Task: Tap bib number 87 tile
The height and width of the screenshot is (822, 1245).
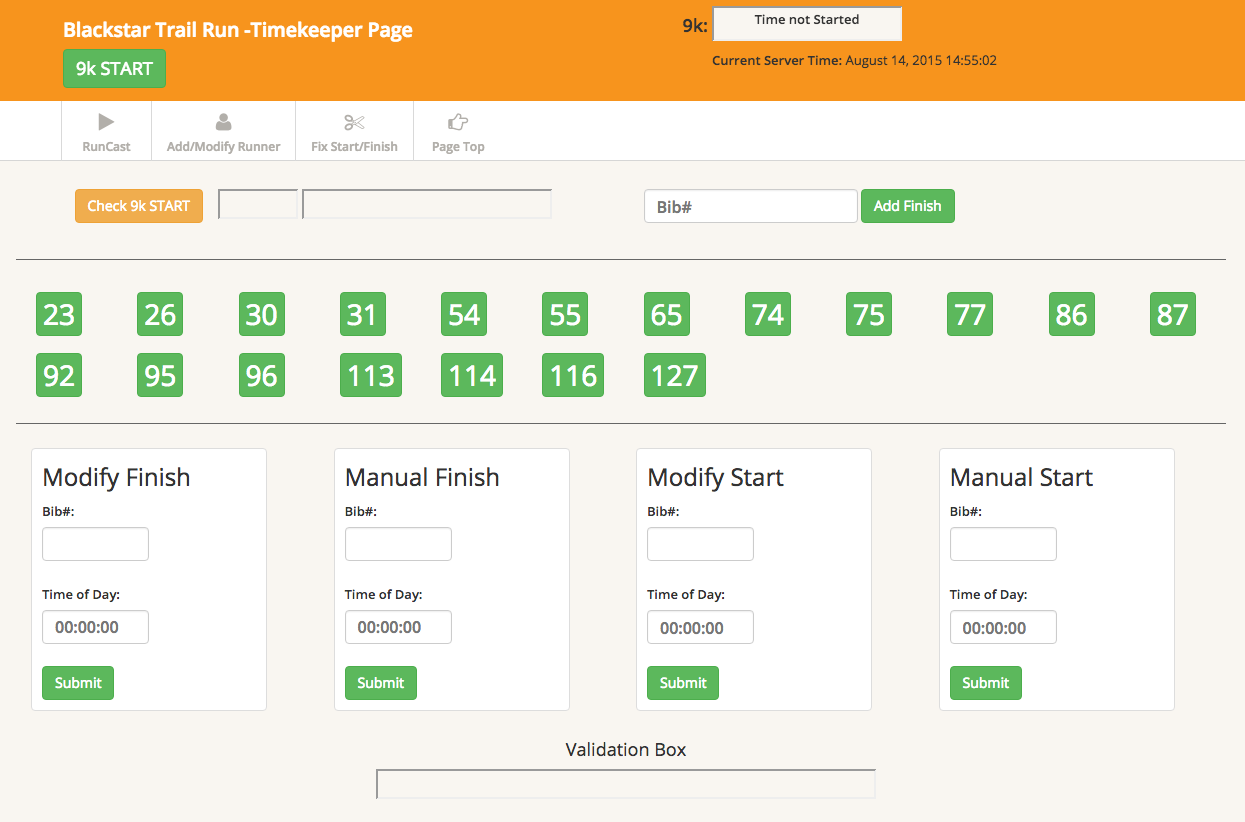Action: pyautogui.click(x=1172, y=315)
